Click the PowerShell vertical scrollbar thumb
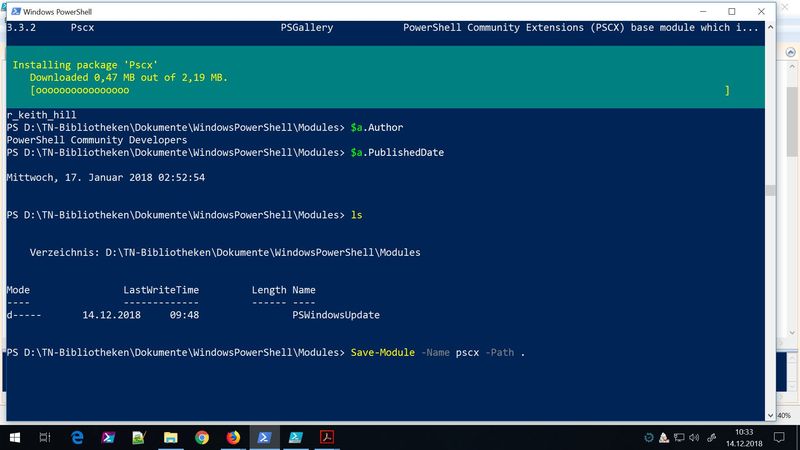 coord(770,190)
